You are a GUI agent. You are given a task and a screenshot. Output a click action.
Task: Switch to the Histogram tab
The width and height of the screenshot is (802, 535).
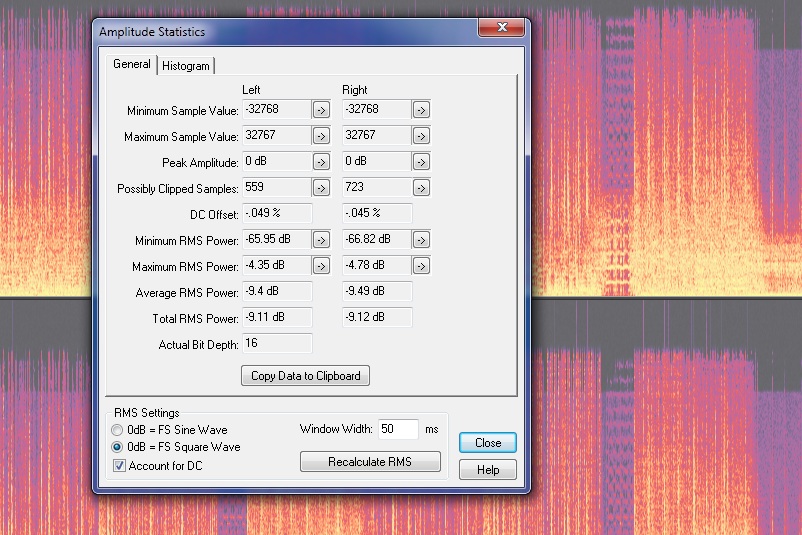[186, 66]
